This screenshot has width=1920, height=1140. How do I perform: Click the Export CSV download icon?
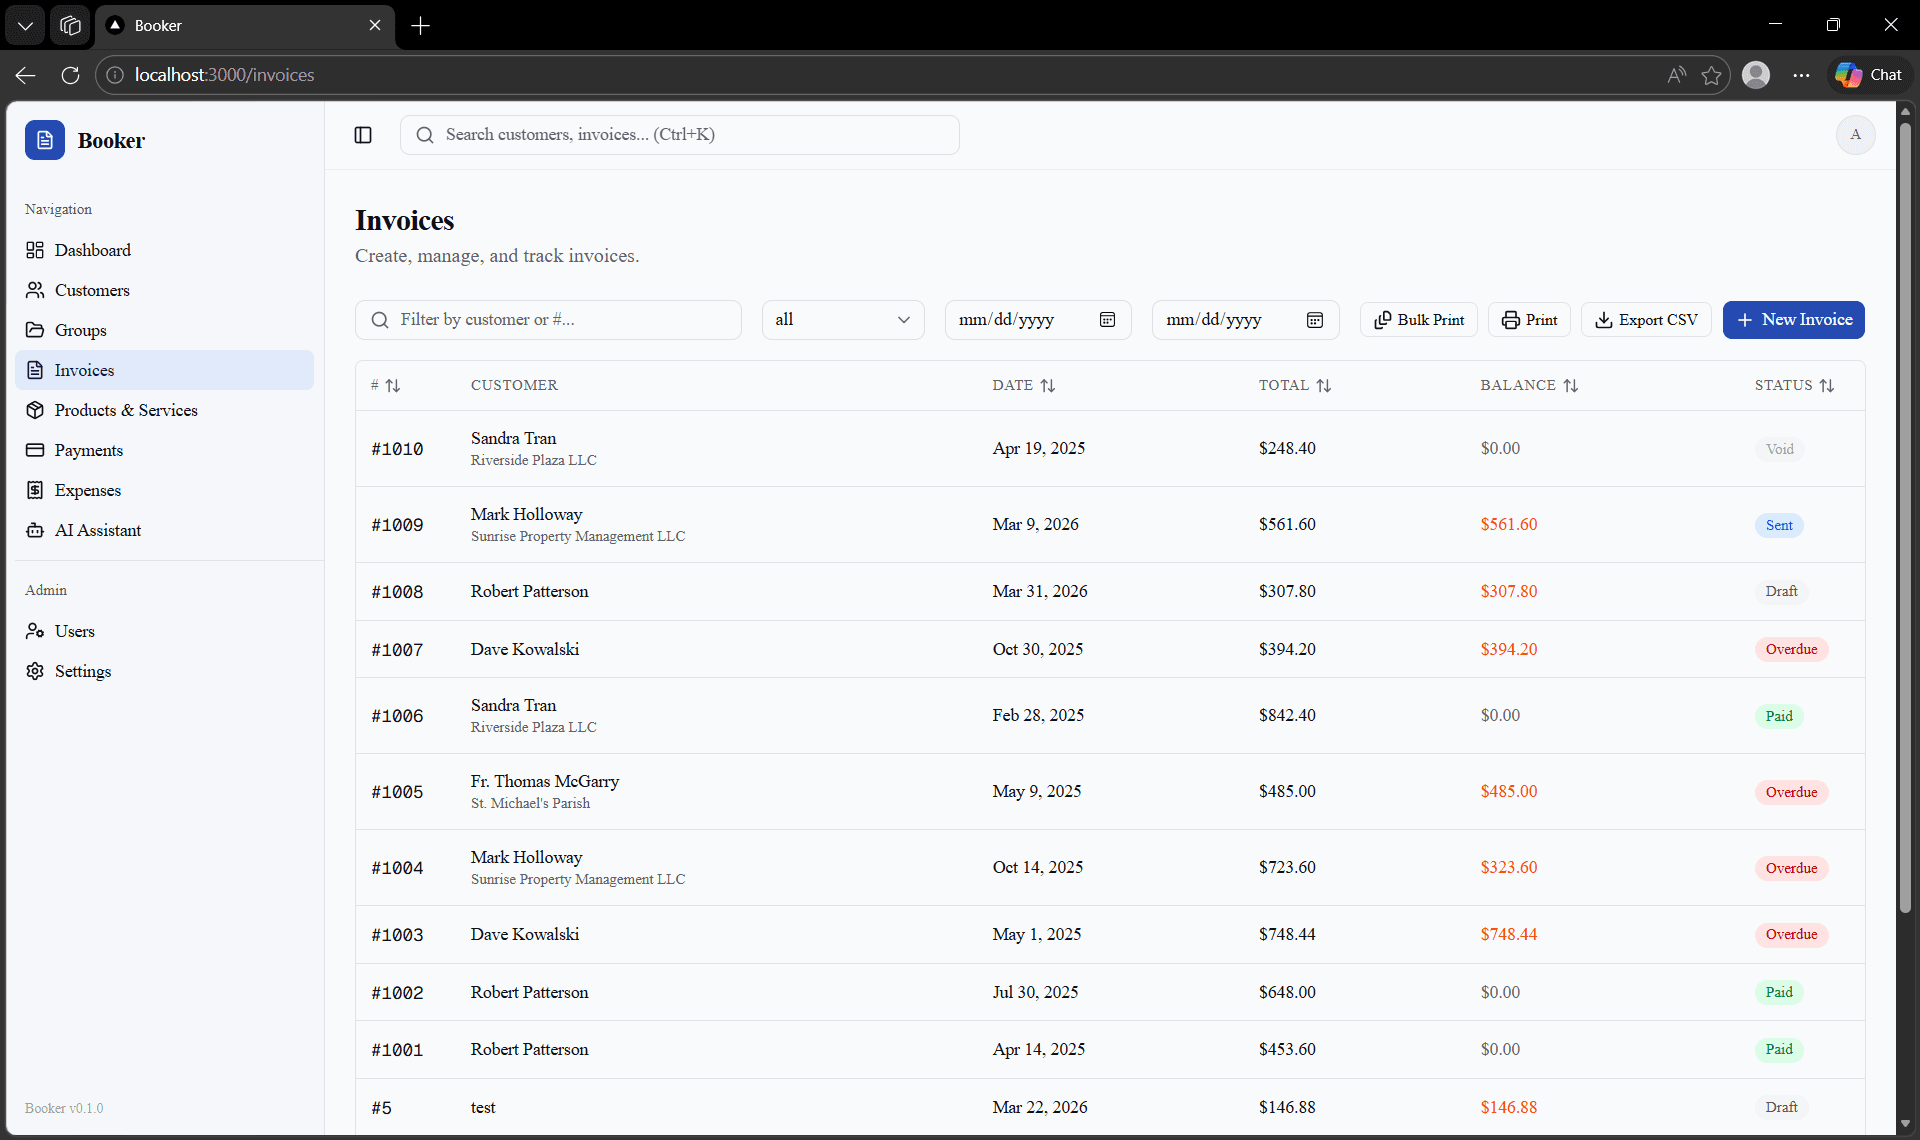1605,319
